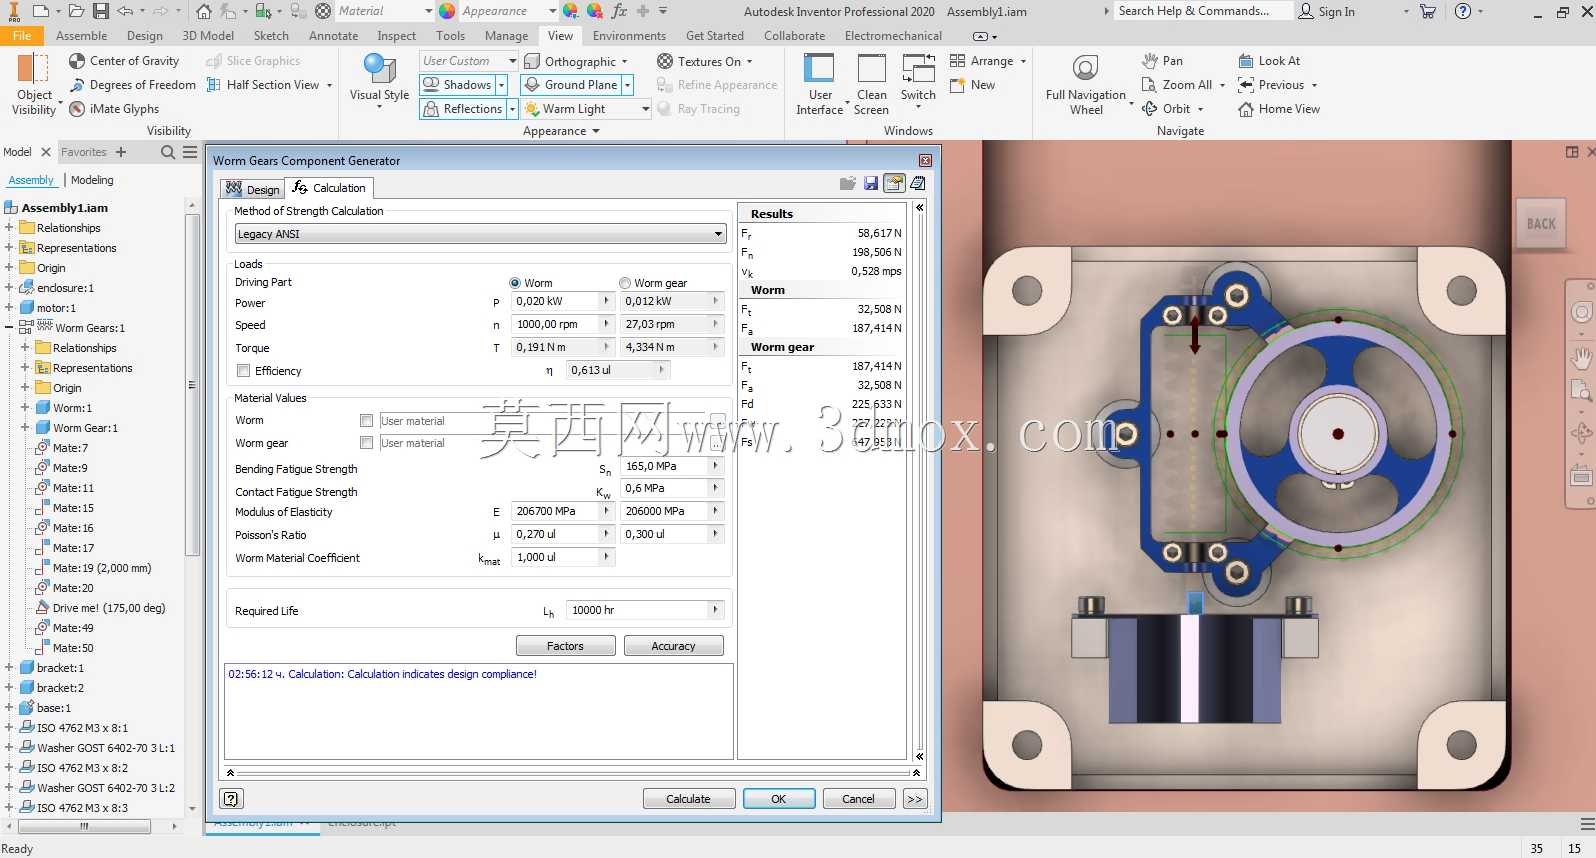Click the Save icon in quick access toolbar

(x=101, y=11)
